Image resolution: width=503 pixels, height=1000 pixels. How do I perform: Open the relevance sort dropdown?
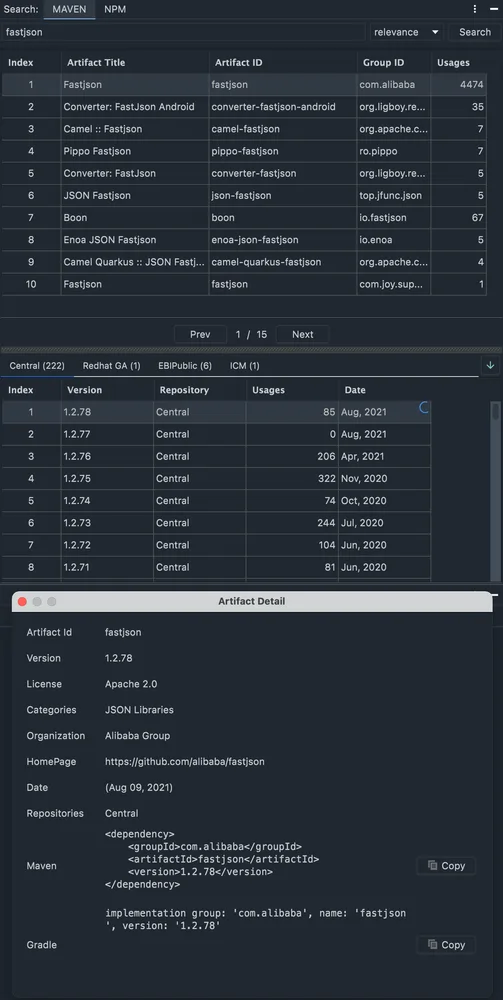(407, 32)
